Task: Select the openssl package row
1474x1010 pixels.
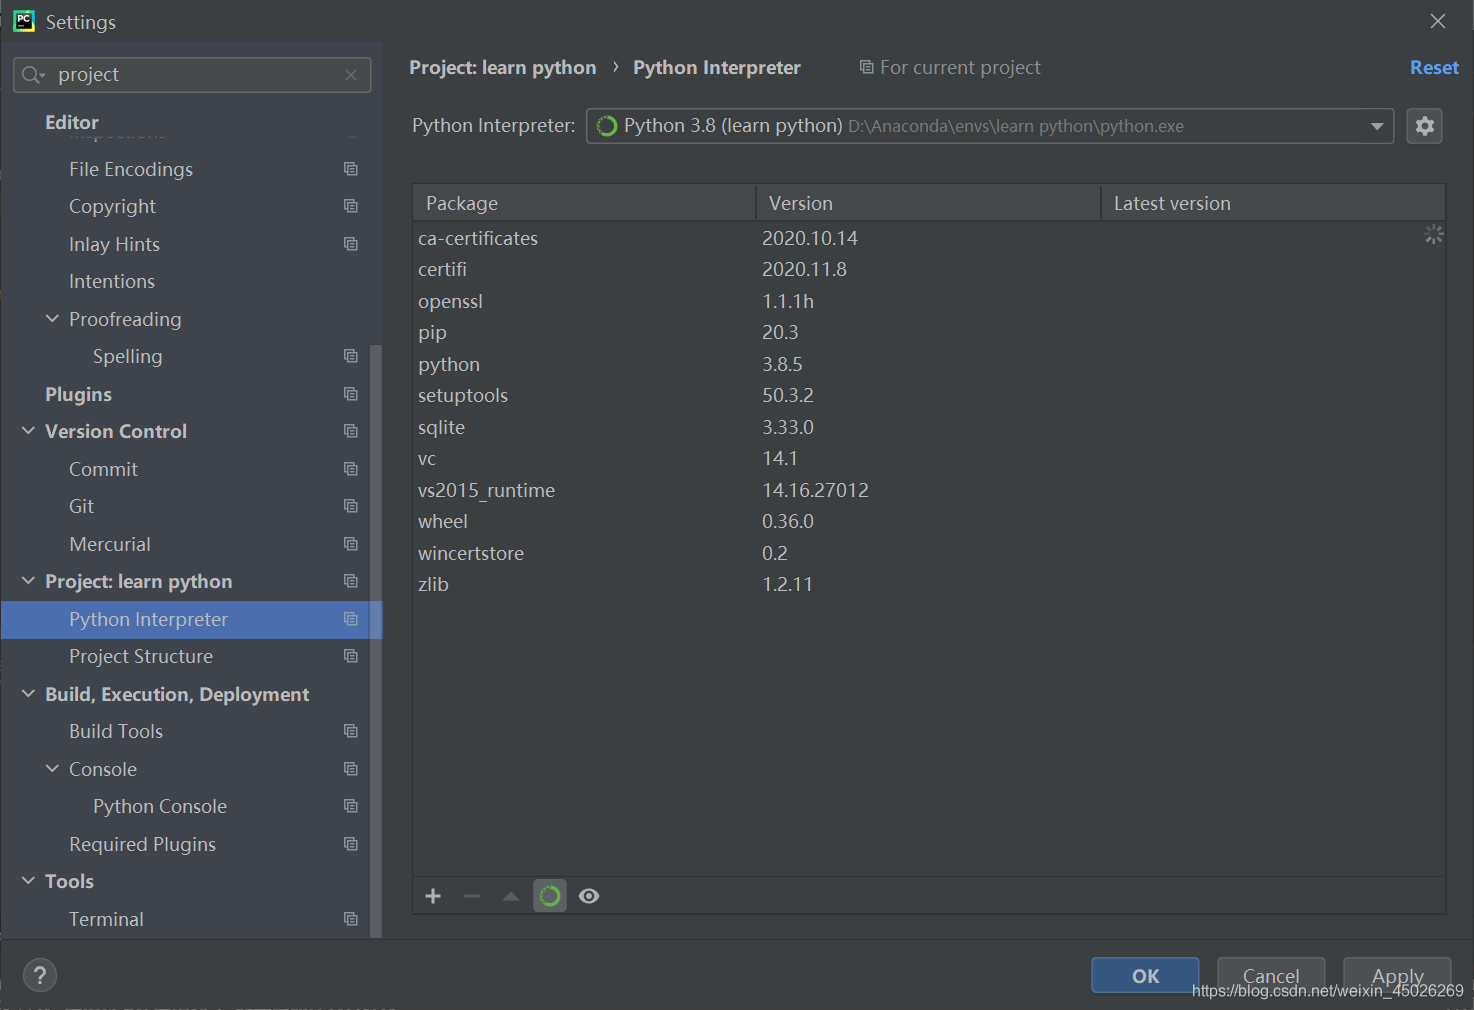Action: click(928, 301)
